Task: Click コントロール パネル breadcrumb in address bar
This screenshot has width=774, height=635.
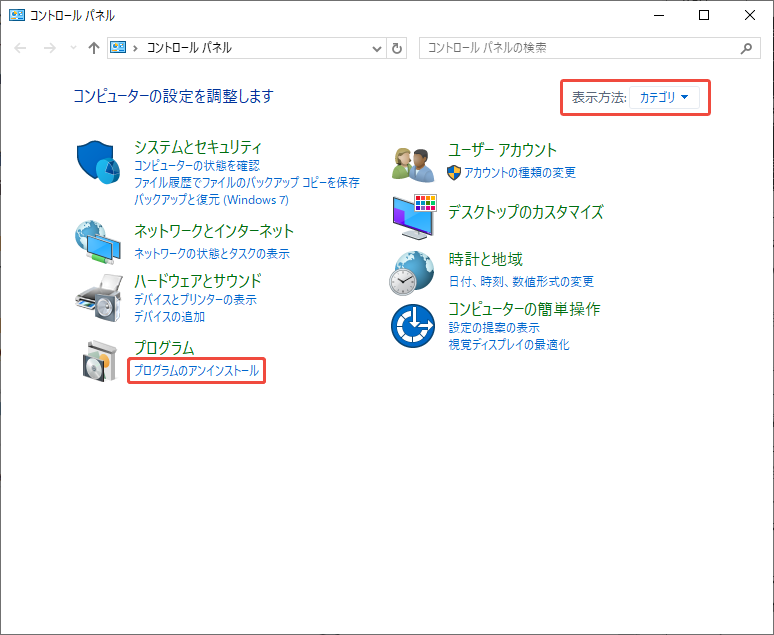Action: 189,48
